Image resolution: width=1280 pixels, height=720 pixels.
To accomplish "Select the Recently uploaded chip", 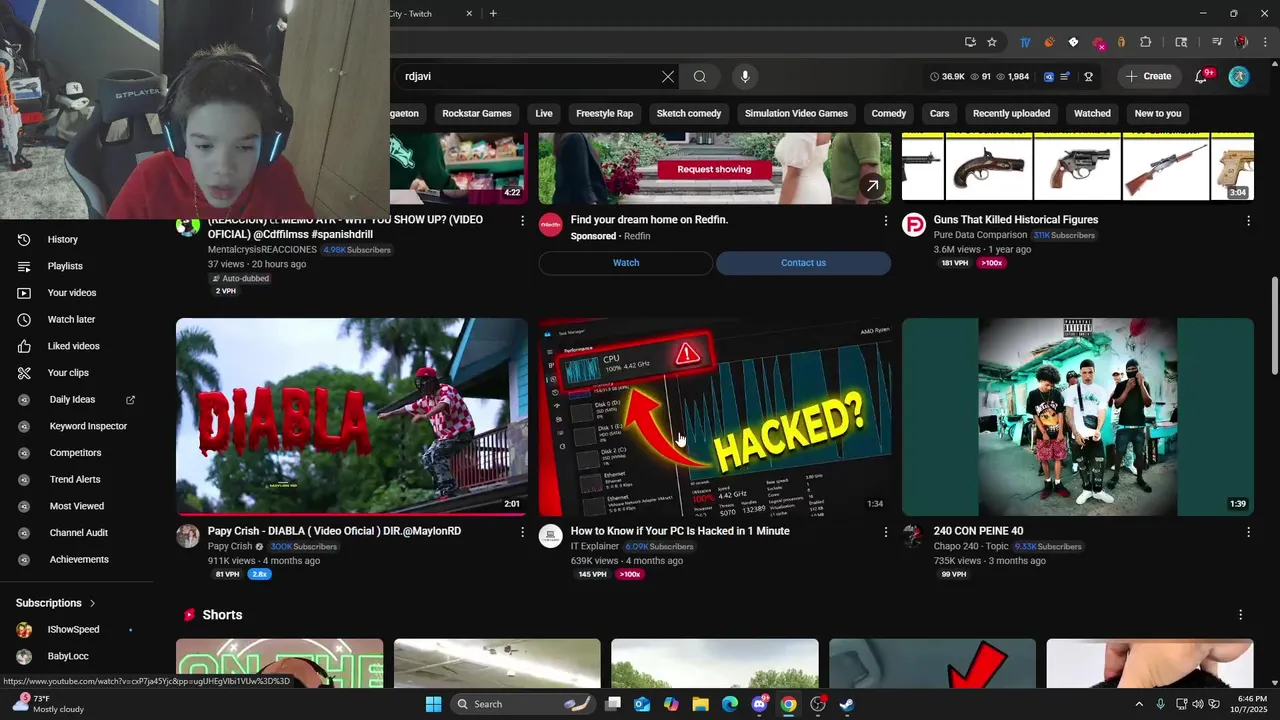I will click(1011, 113).
